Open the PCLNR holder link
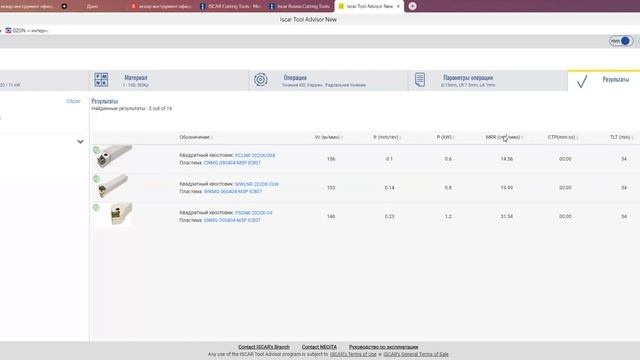 255,156
